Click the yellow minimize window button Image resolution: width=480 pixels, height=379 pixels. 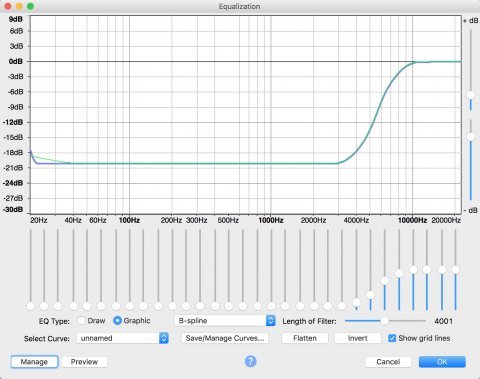pyautogui.click(x=19, y=6)
